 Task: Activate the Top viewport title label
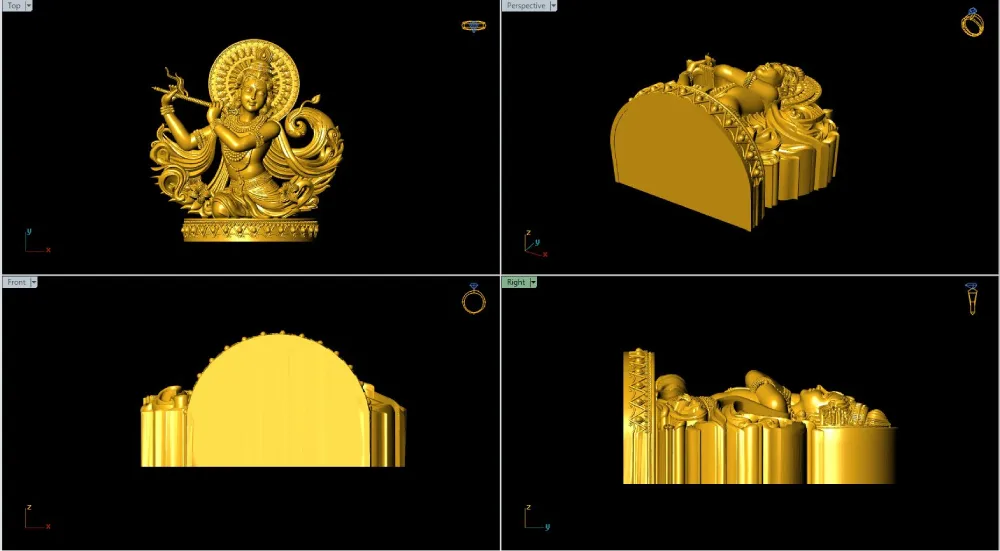click(13, 6)
